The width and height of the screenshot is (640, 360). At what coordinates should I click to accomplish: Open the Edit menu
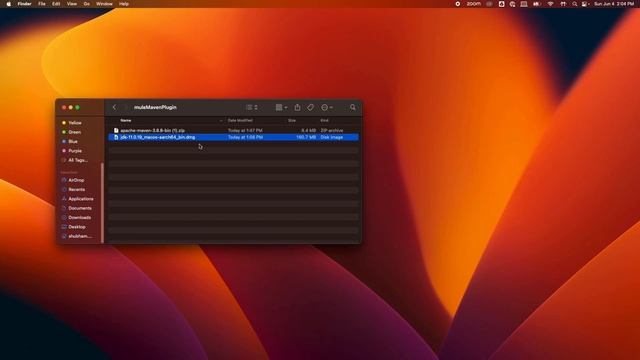coord(56,4)
